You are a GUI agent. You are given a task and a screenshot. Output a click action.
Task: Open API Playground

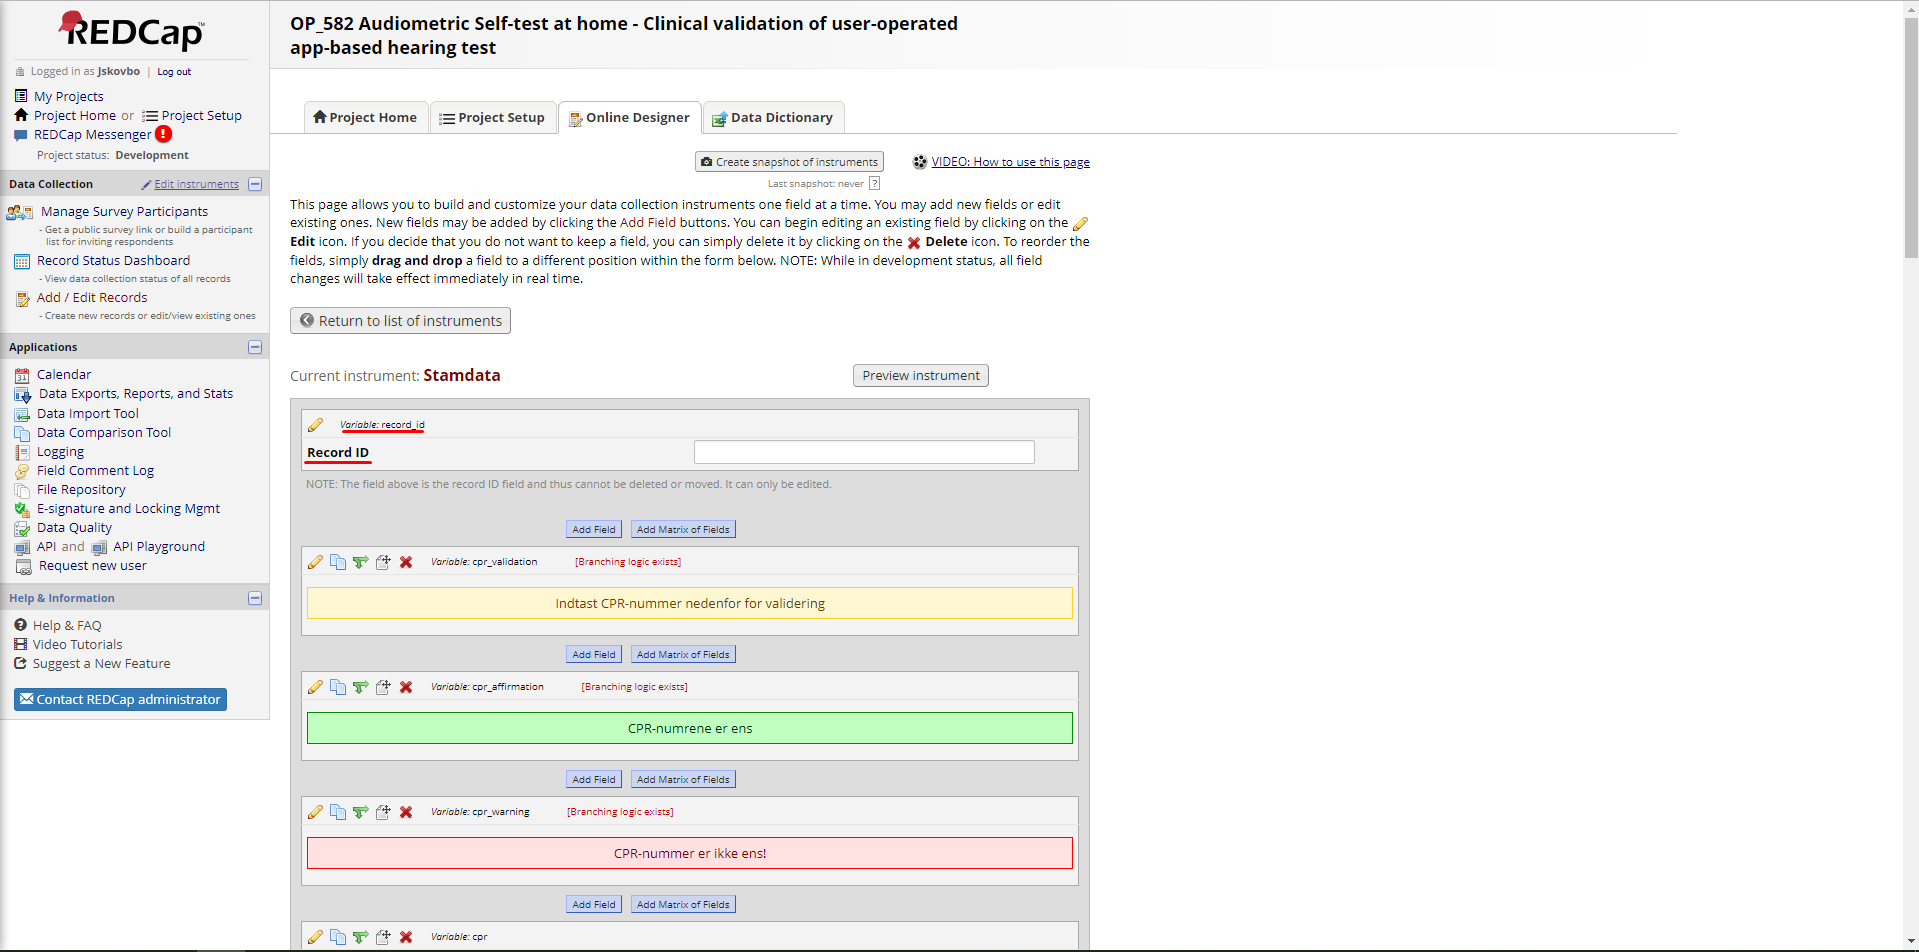pos(159,546)
